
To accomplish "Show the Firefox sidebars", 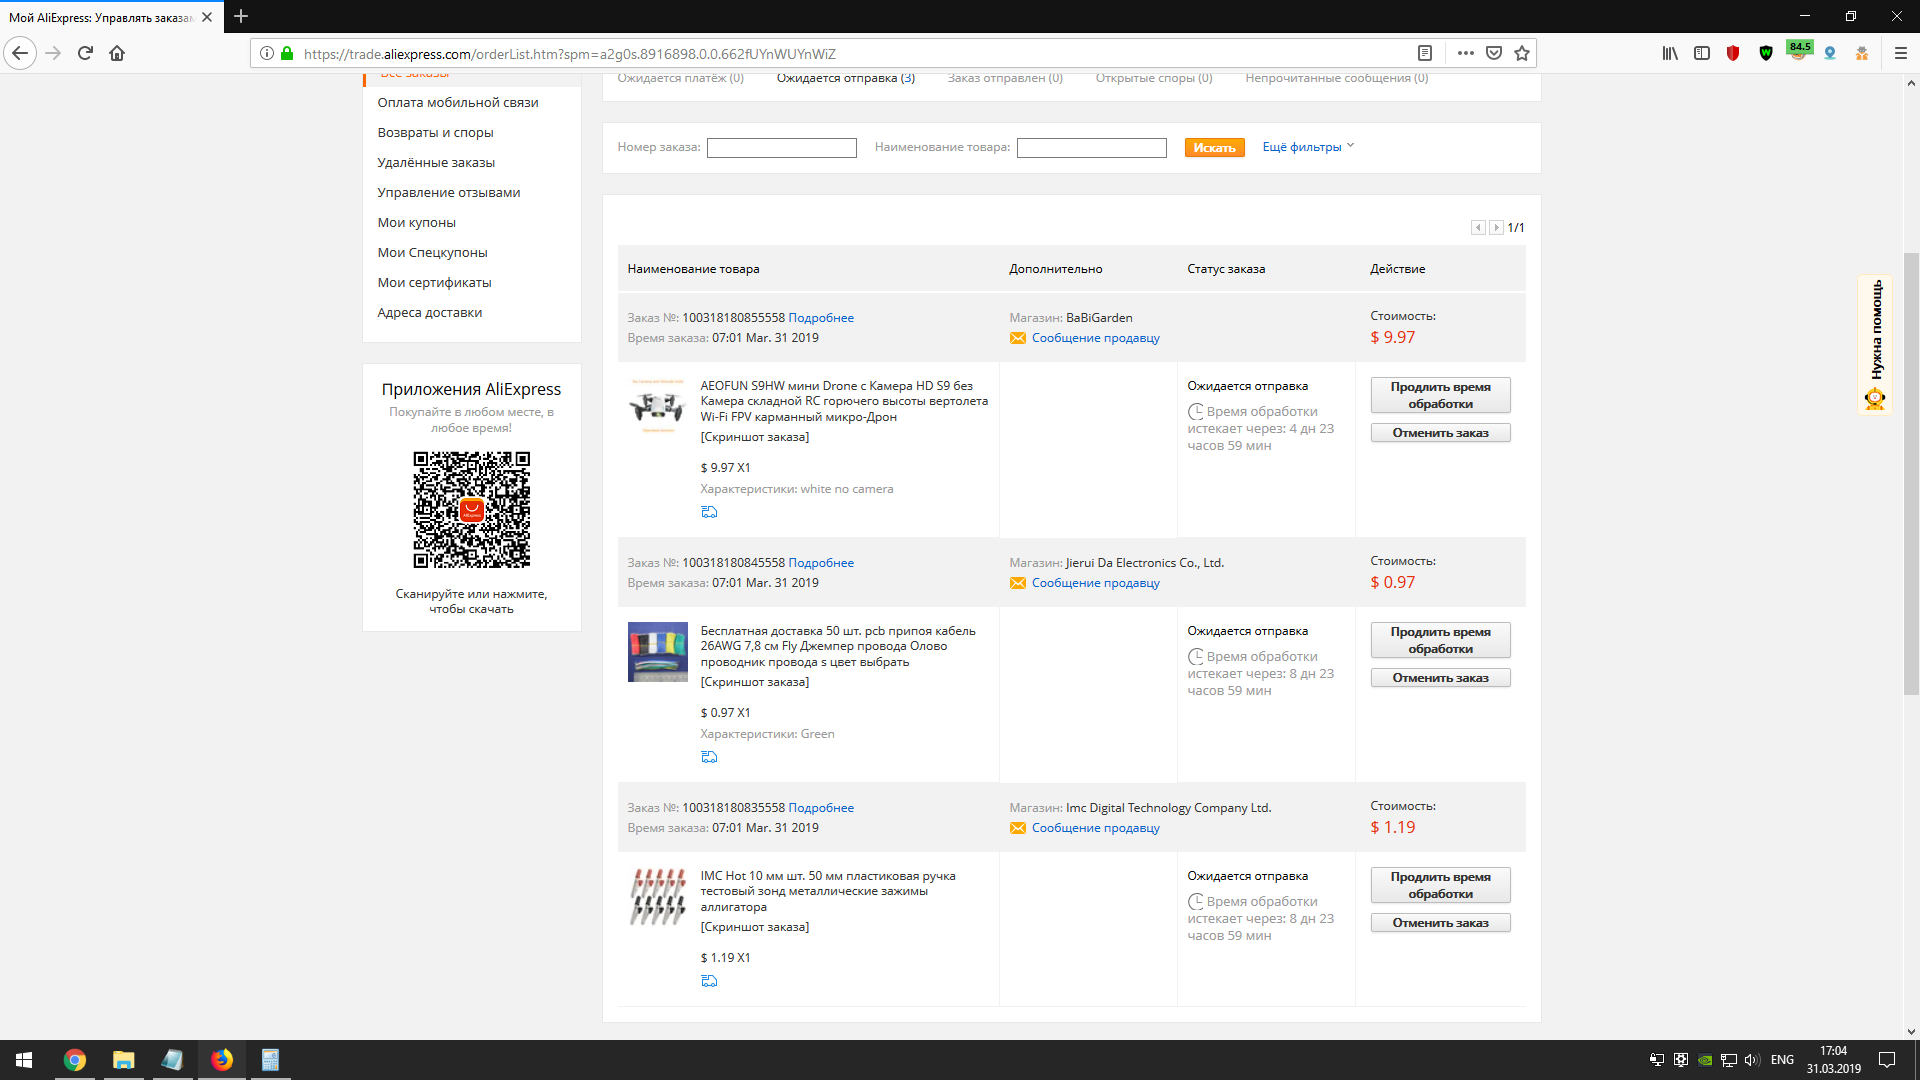I will 1702,53.
